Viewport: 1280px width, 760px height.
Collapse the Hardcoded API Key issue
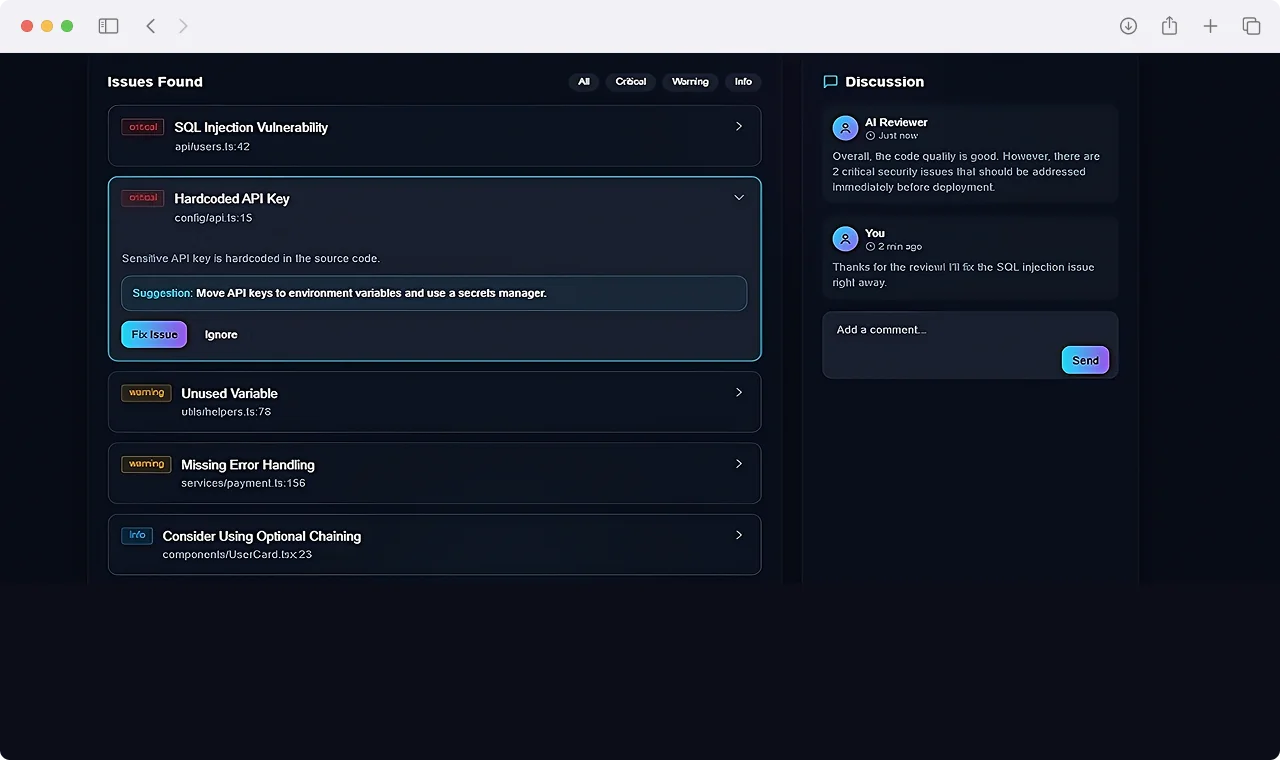[739, 198]
